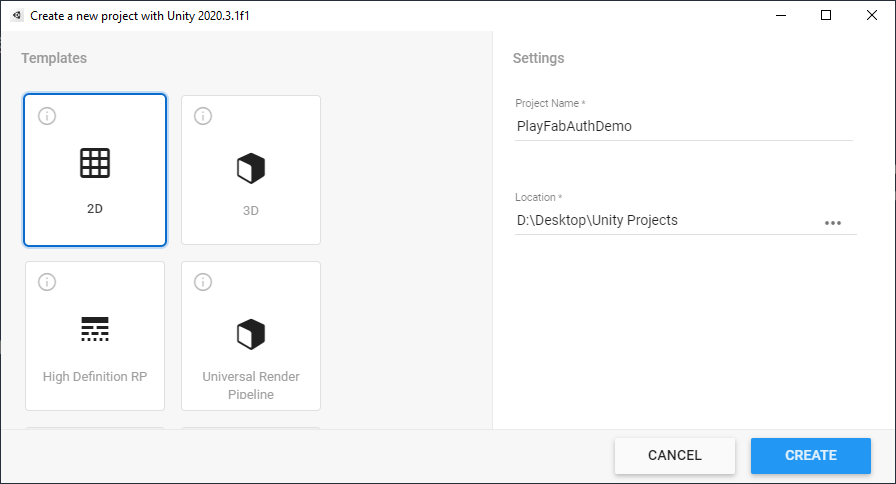Click the Universal Render Pipeline cube icon
The width and height of the screenshot is (896, 484).
[251, 334]
